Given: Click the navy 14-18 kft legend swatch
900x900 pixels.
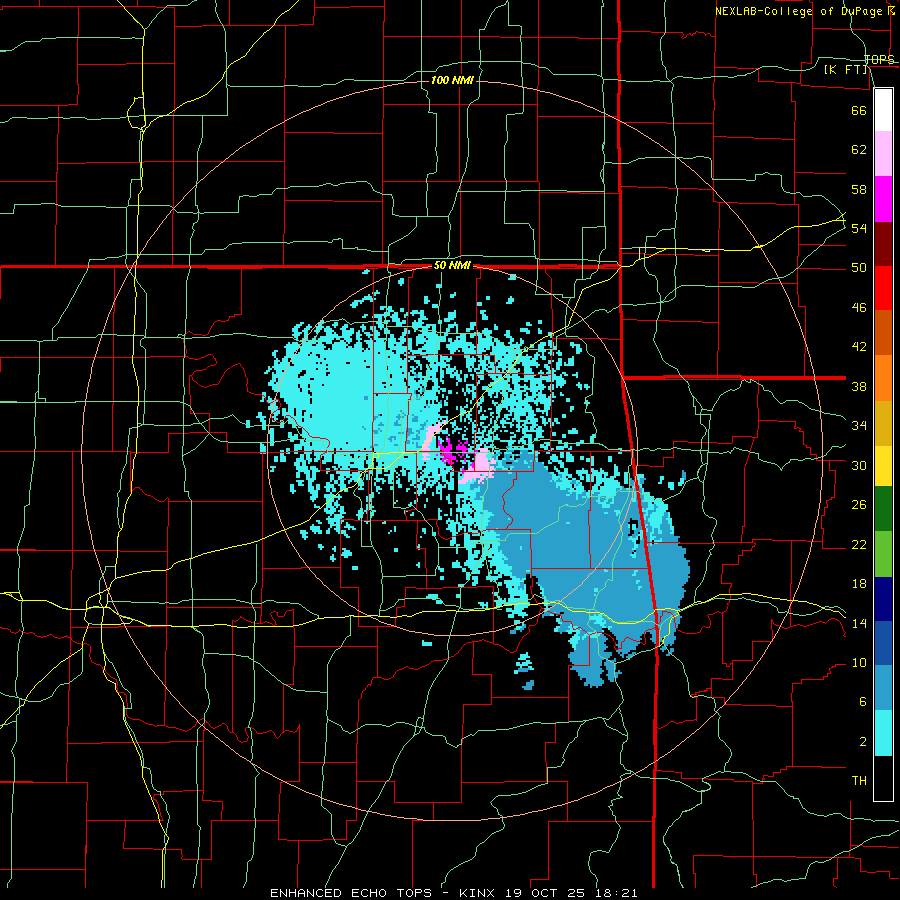Looking at the screenshot, I should pyautogui.click(x=883, y=599).
